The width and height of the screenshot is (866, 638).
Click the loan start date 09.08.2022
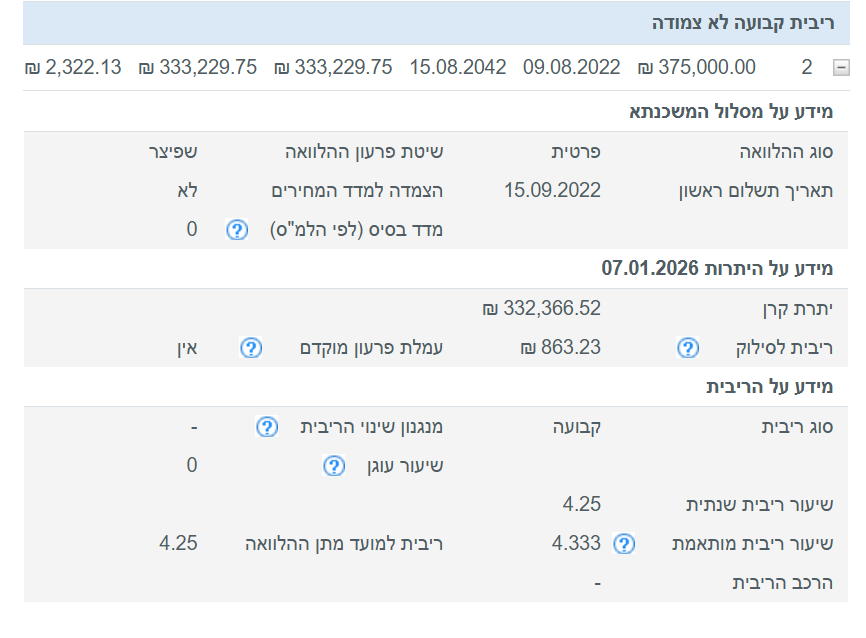[x=571, y=68]
